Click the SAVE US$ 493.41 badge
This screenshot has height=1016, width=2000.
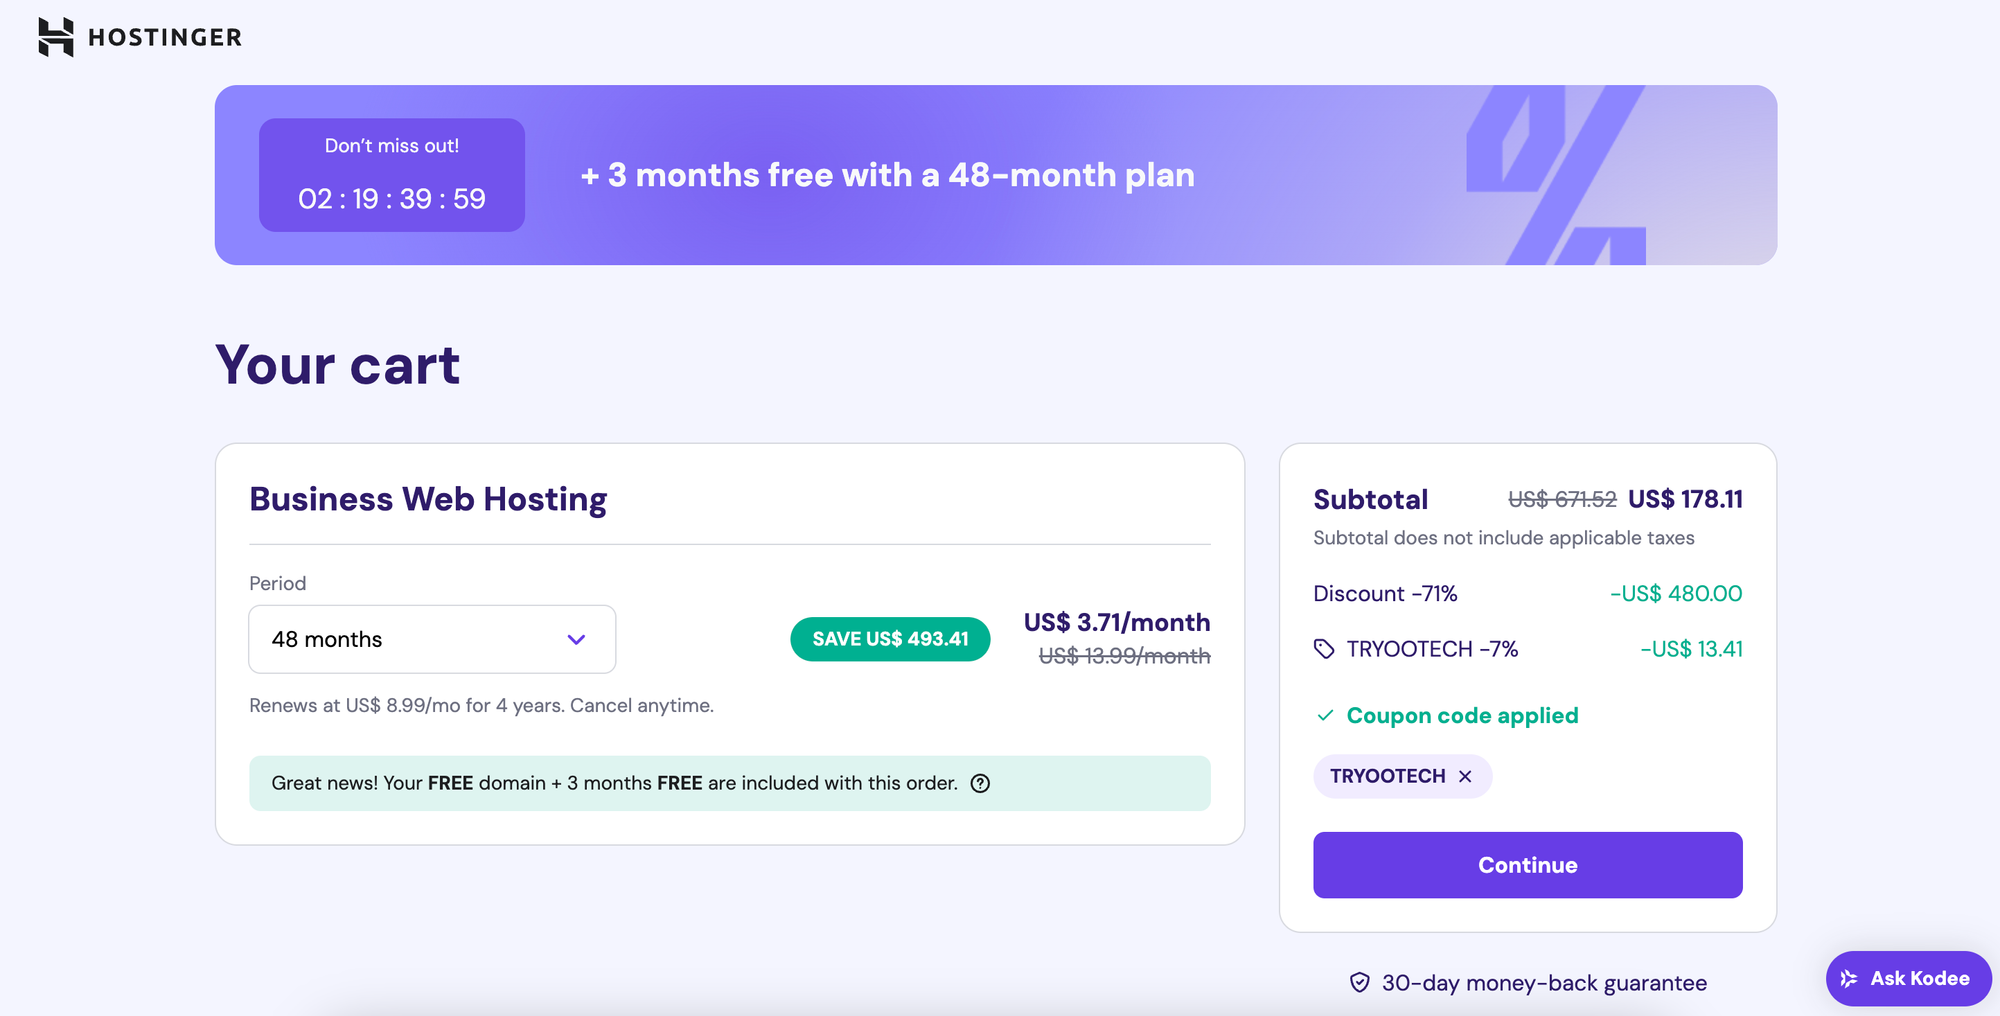[890, 639]
